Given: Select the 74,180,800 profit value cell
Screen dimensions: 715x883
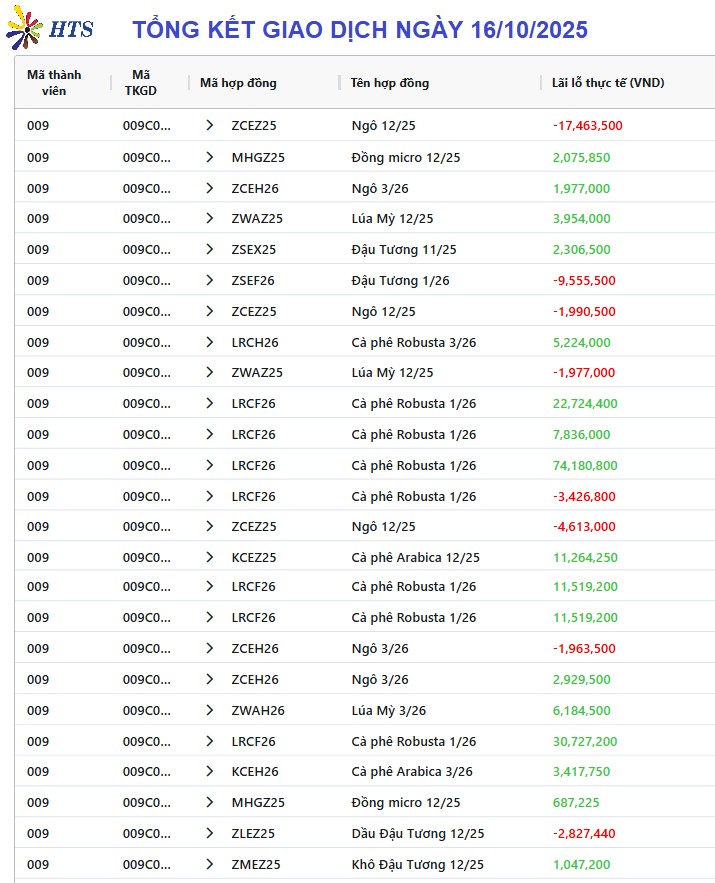Looking at the screenshot, I should pos(585,466).
